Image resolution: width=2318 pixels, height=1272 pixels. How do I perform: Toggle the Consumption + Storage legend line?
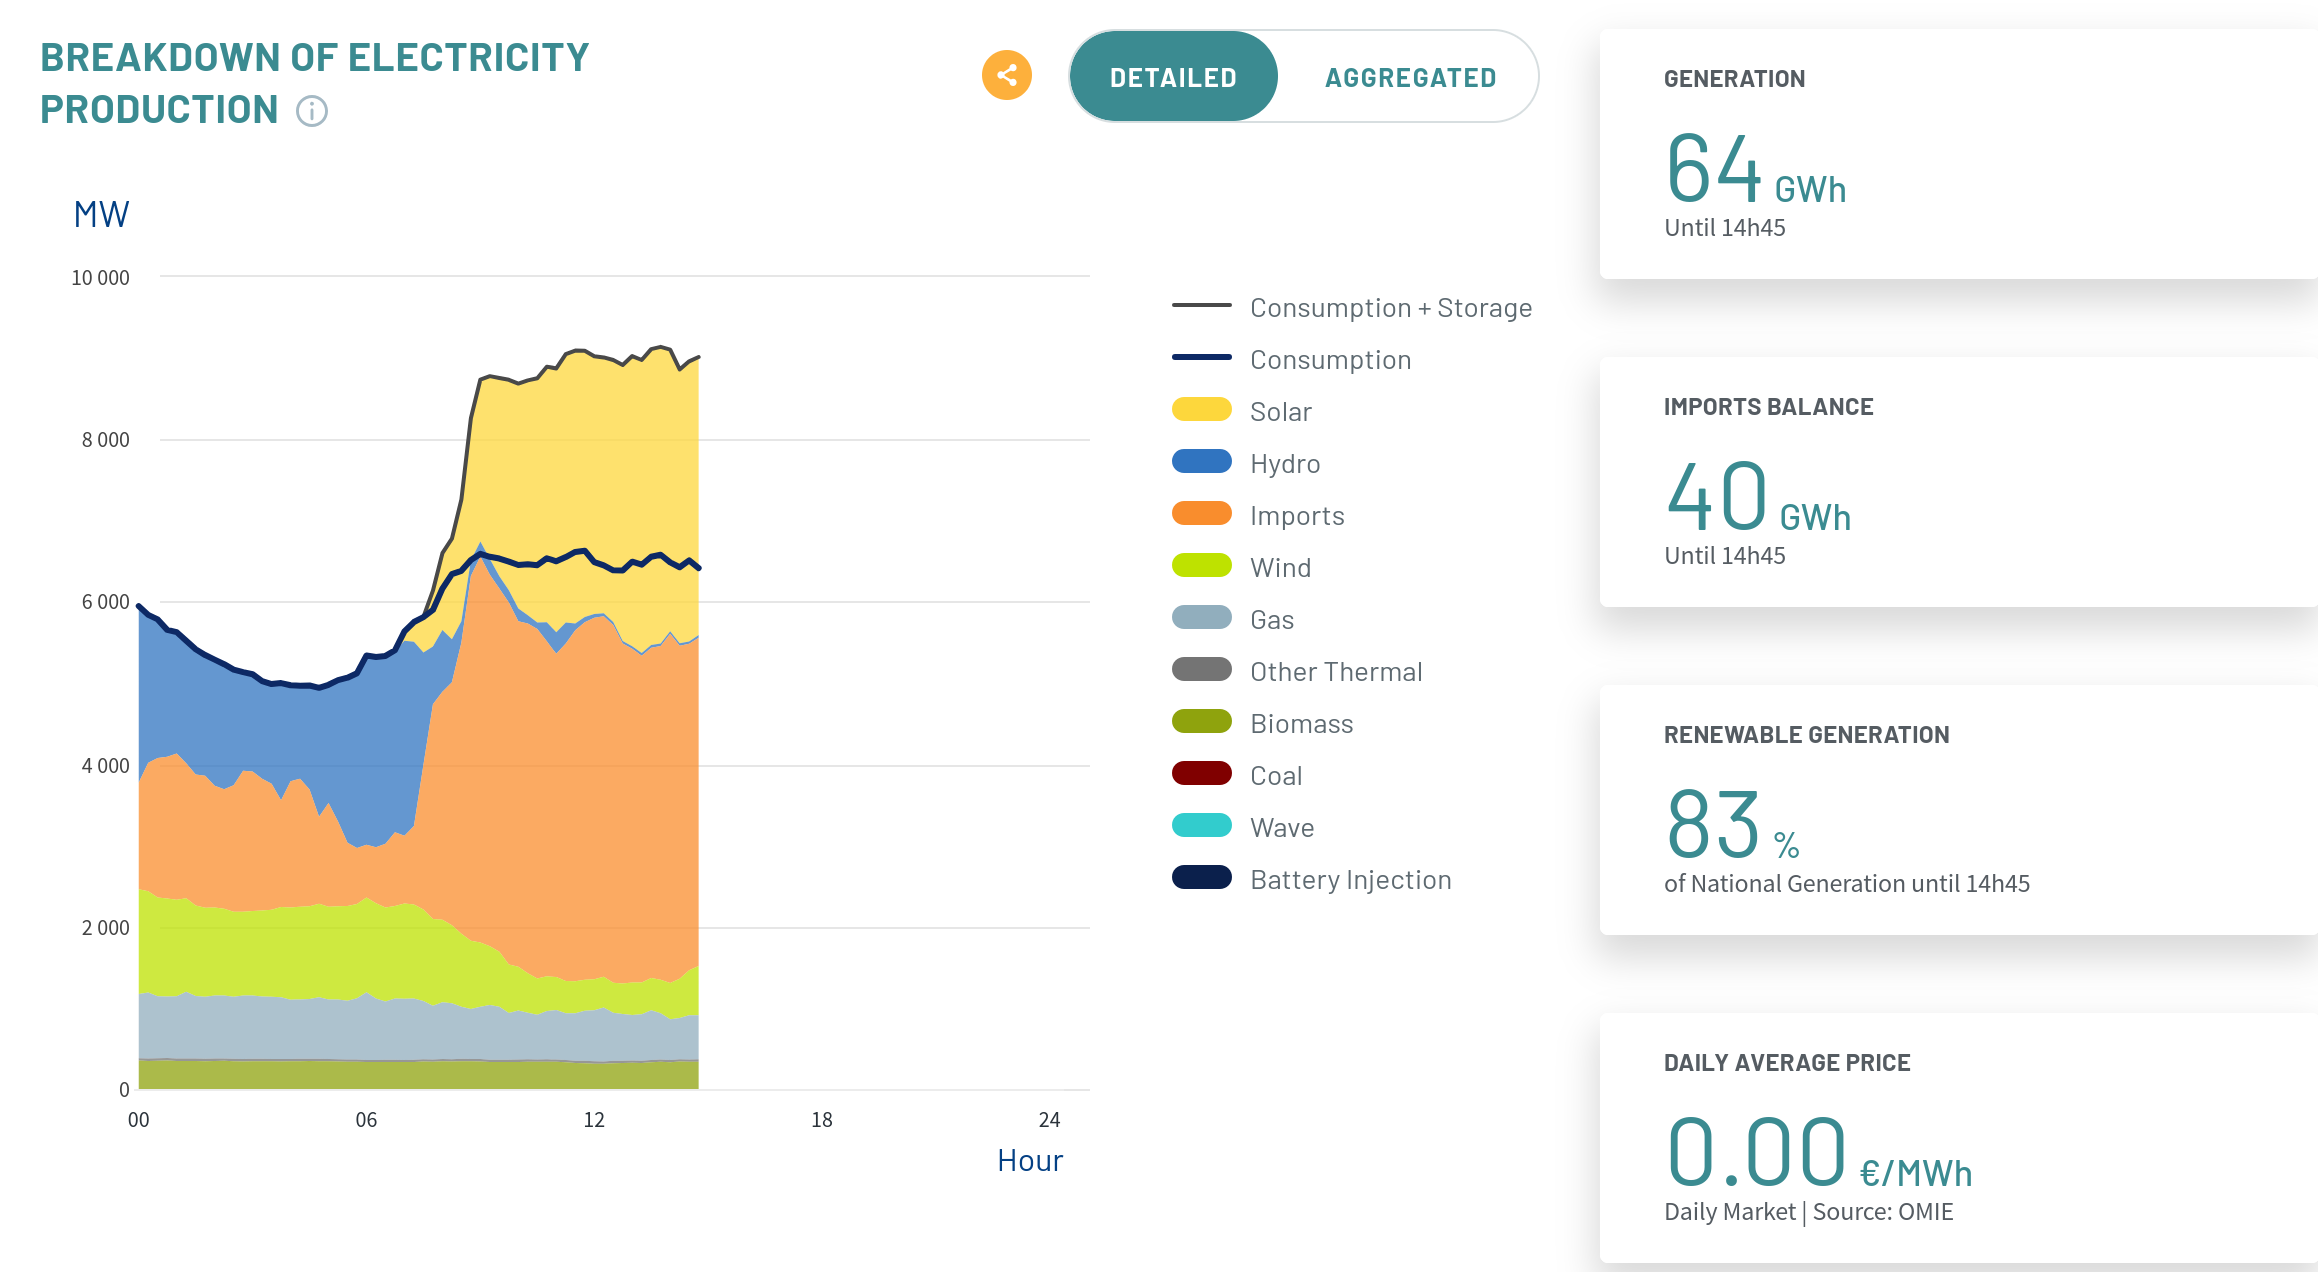[1352, 307]
